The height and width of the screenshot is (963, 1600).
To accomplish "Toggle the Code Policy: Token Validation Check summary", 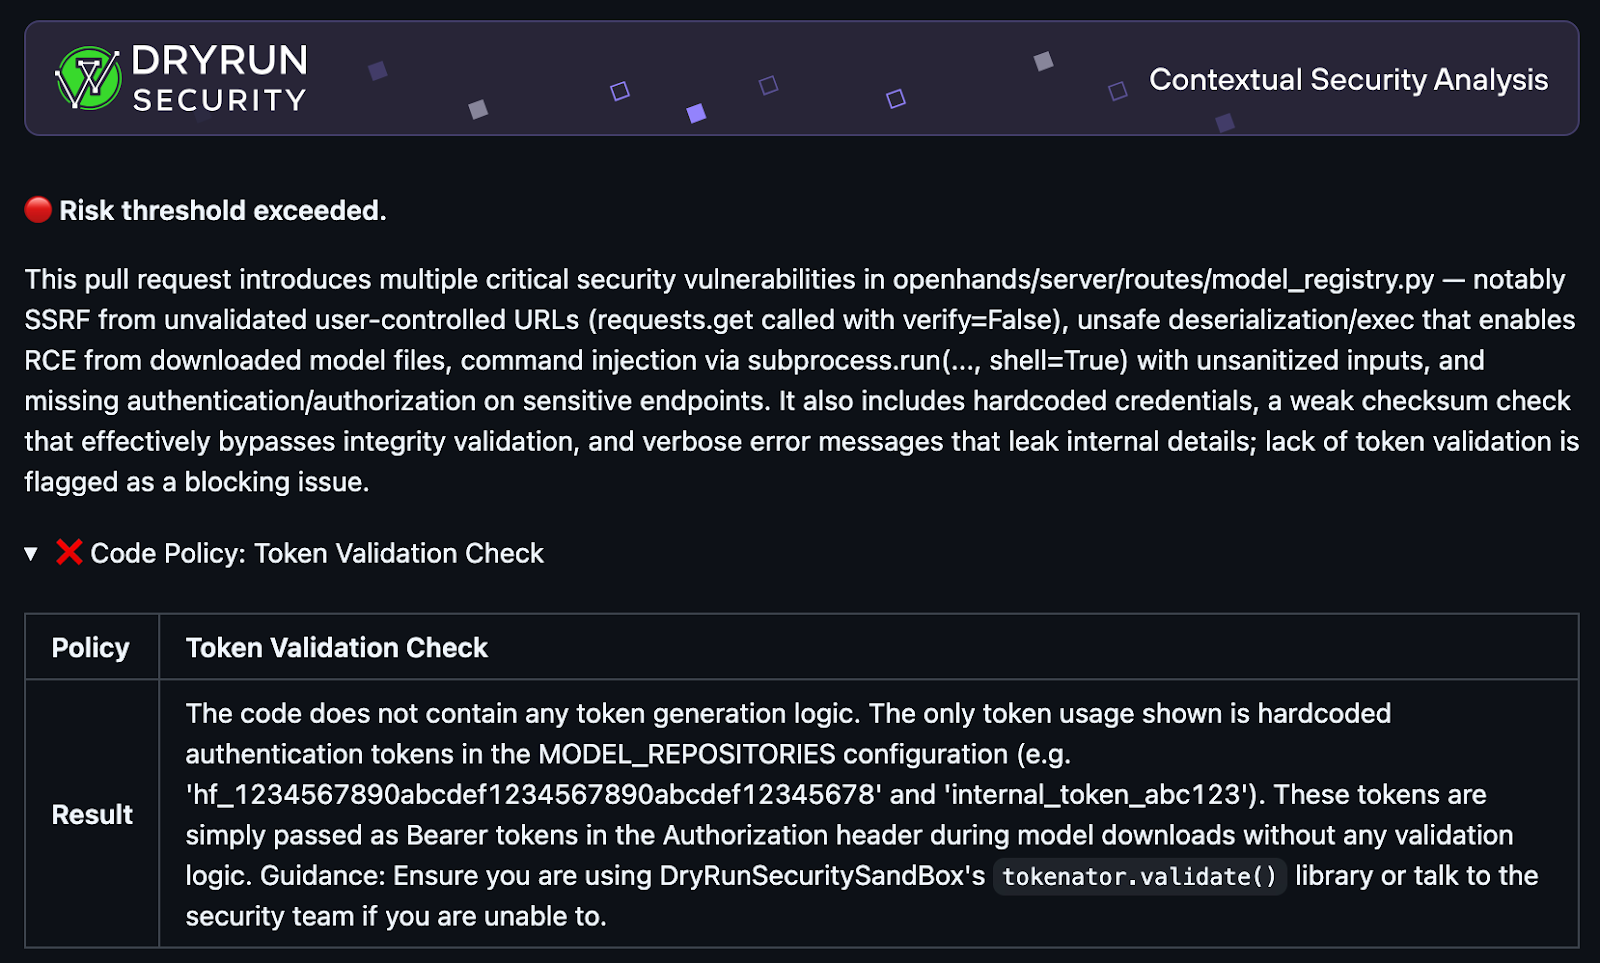I will point(316,553).
